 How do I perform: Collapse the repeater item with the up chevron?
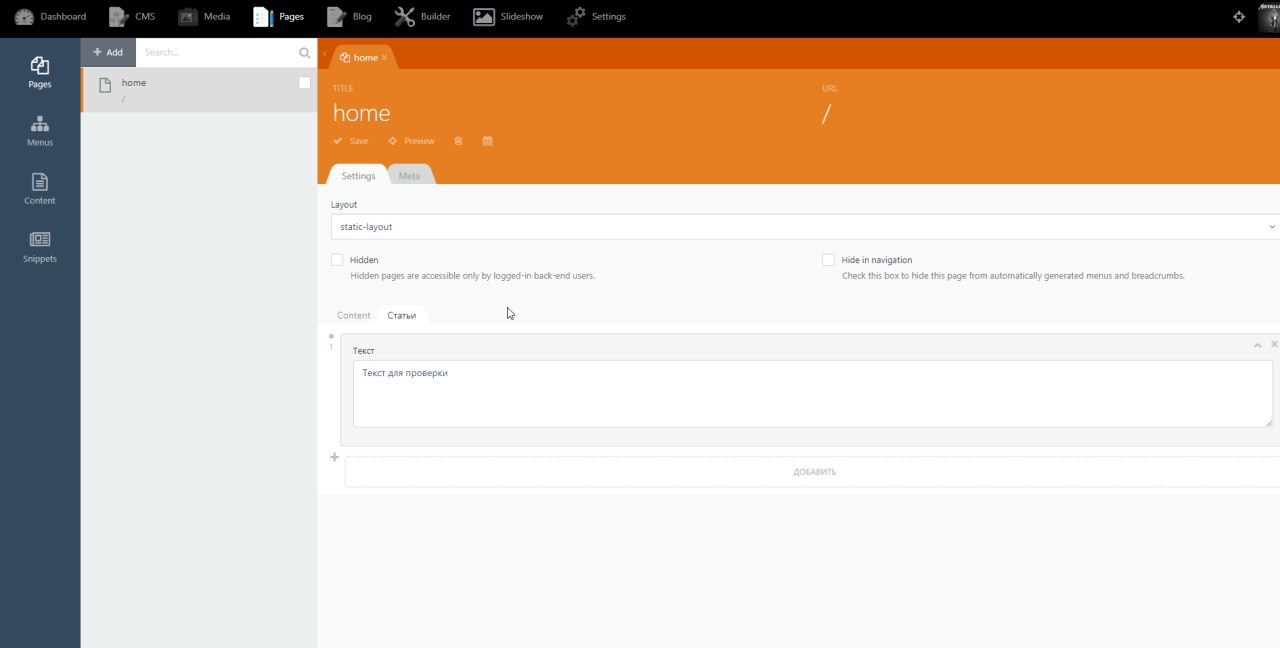[x=1257, y=345]
